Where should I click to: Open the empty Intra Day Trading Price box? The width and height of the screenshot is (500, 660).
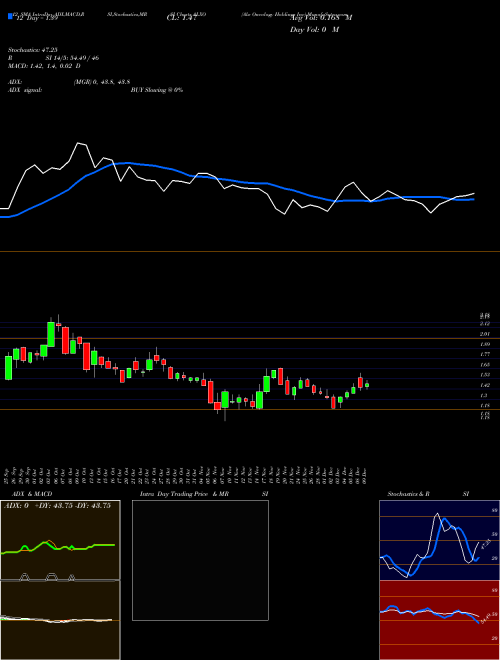point(200,560)
